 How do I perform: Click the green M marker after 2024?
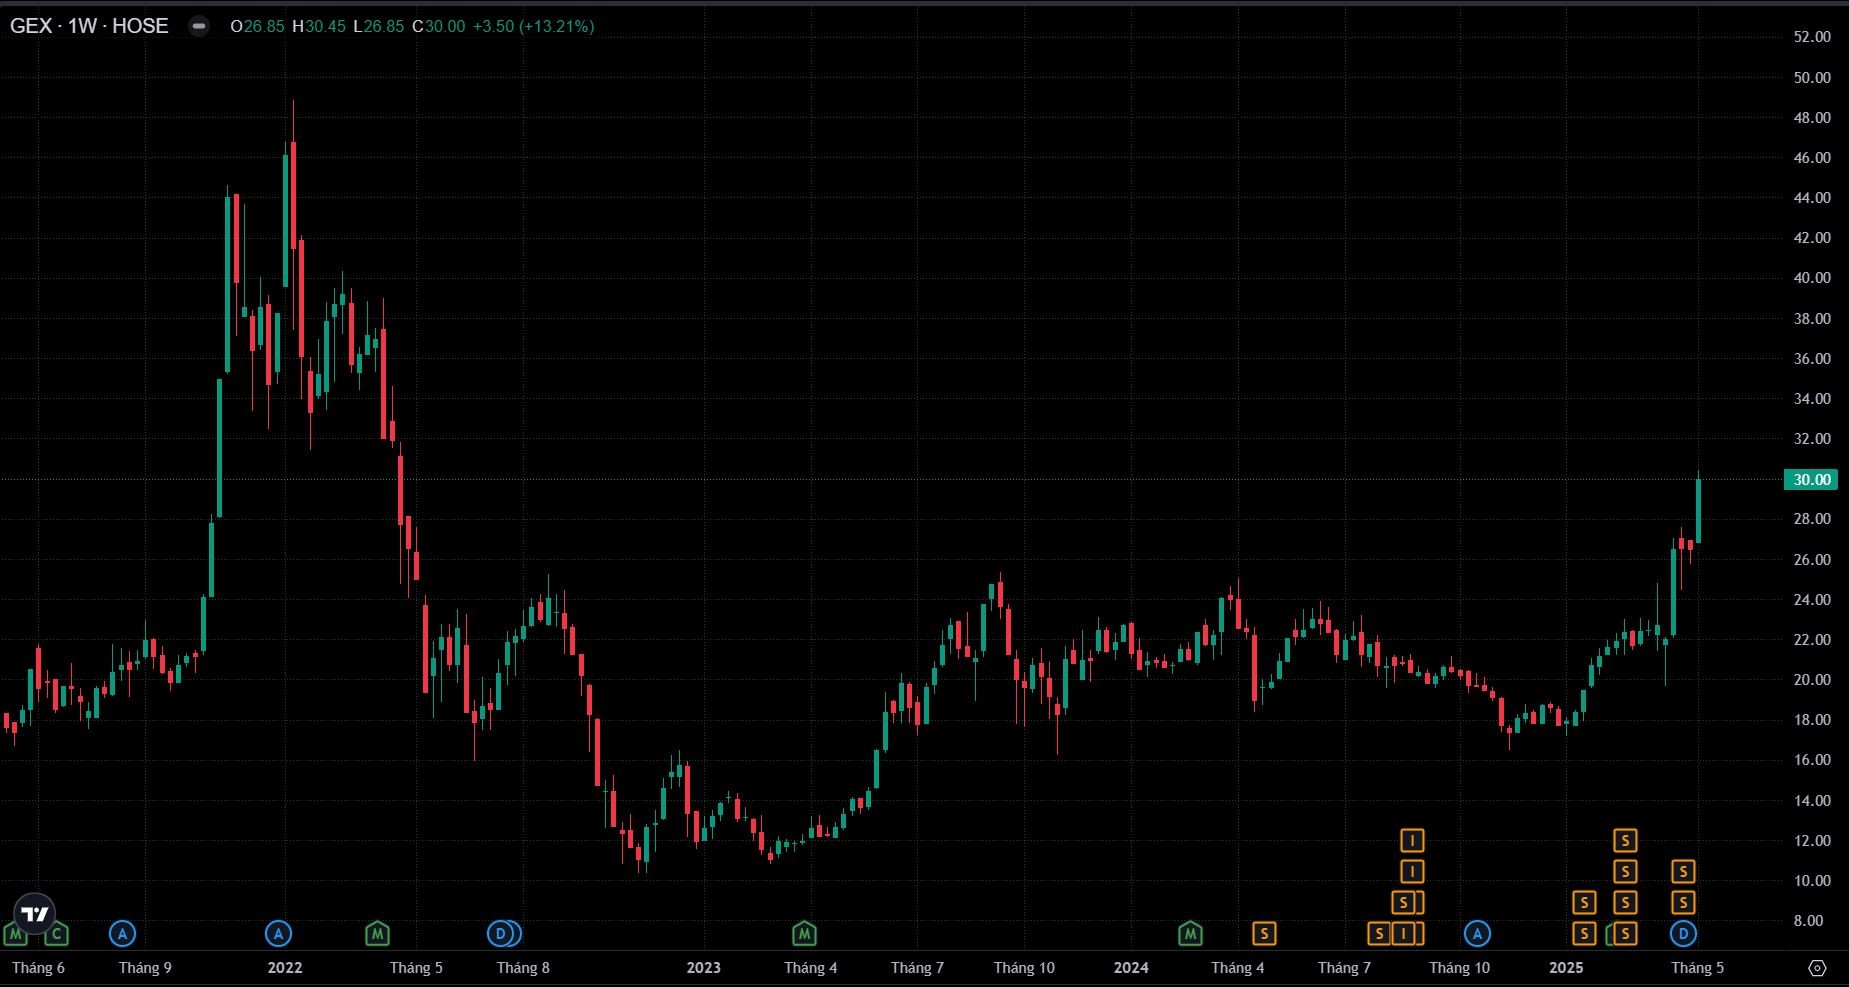[x=1190, y=934]
